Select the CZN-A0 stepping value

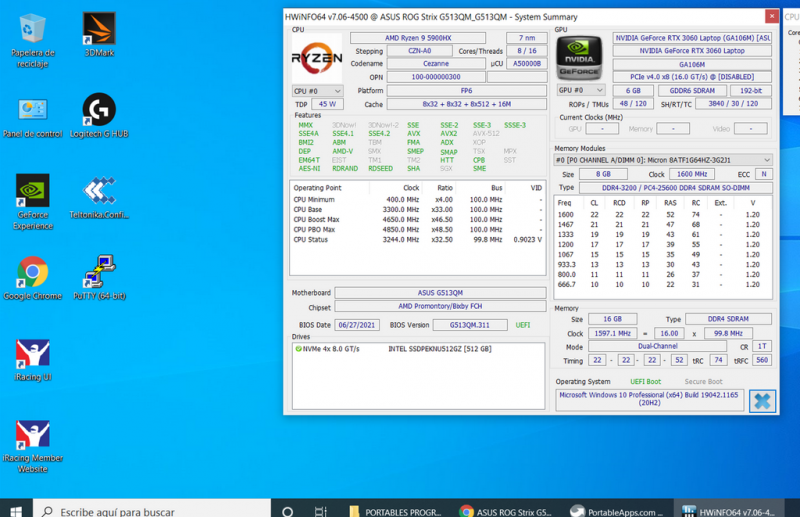pyautogui.click(x=419, y=51)
